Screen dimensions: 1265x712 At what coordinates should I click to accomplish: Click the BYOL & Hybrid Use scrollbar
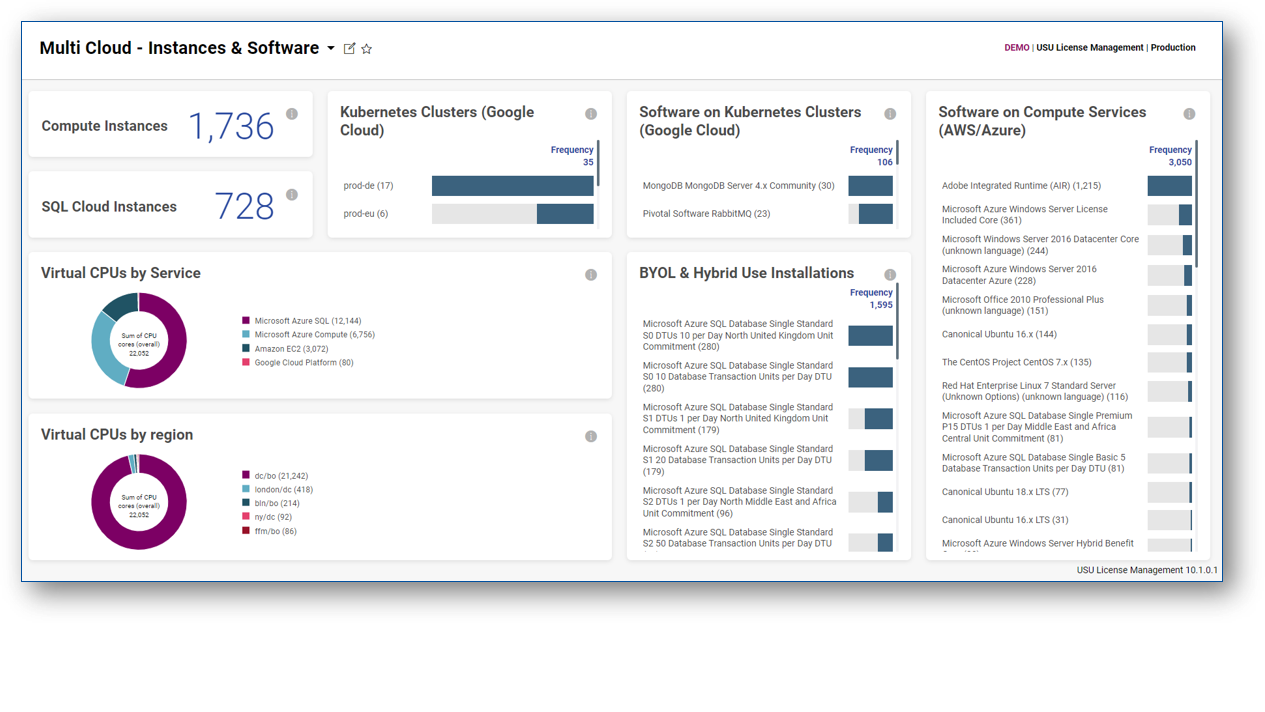tap(897, 320)
